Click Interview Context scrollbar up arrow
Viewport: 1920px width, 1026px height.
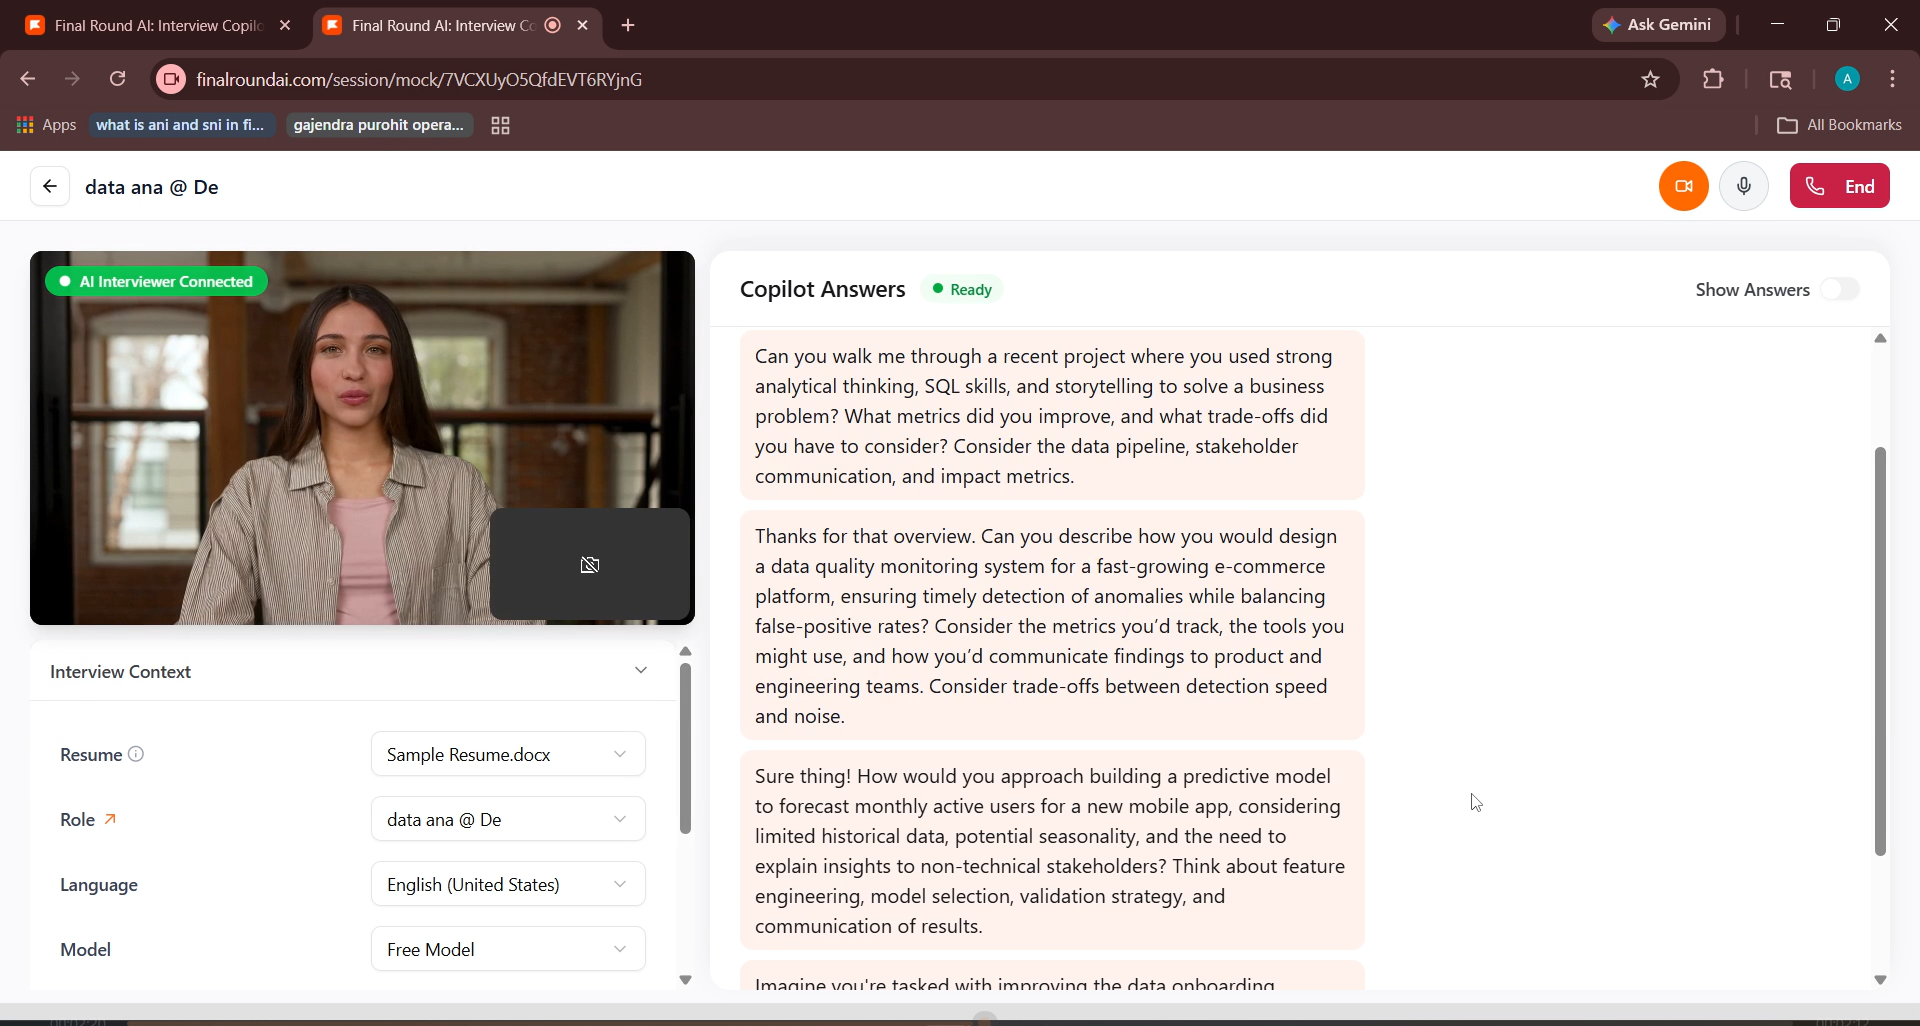(x=685, y=651)
